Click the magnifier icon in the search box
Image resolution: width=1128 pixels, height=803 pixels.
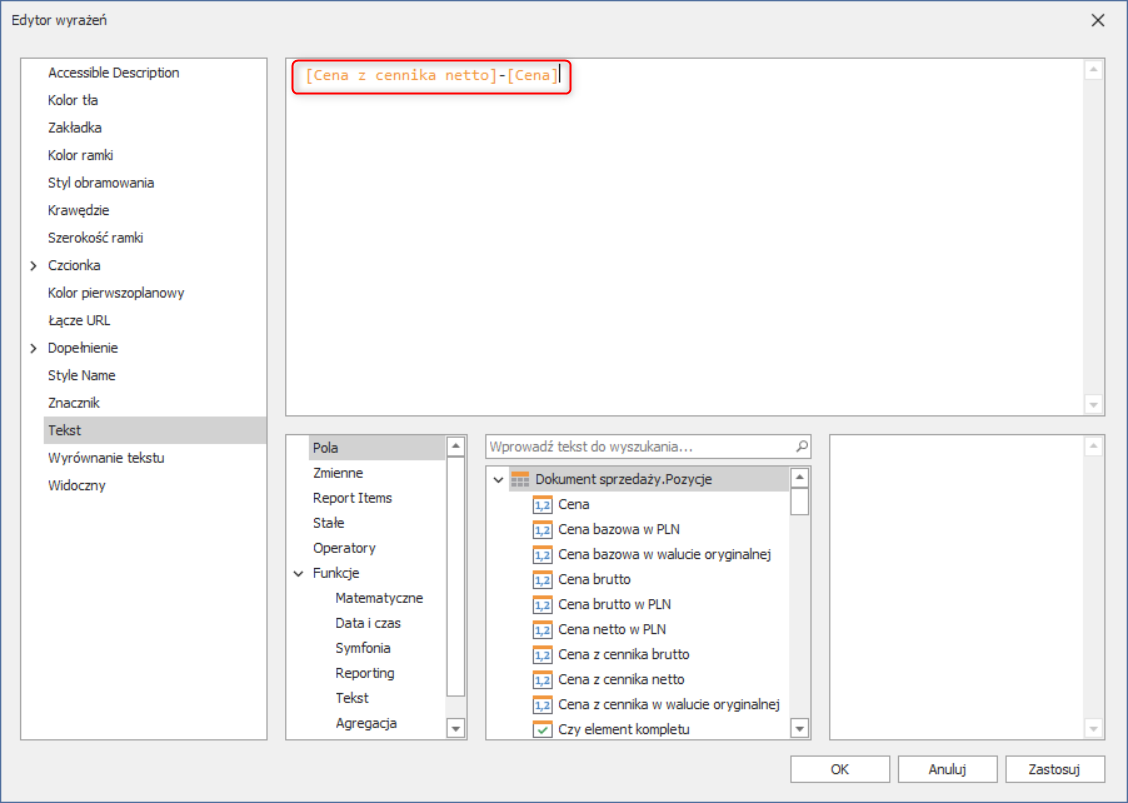[x=801, y=447]
